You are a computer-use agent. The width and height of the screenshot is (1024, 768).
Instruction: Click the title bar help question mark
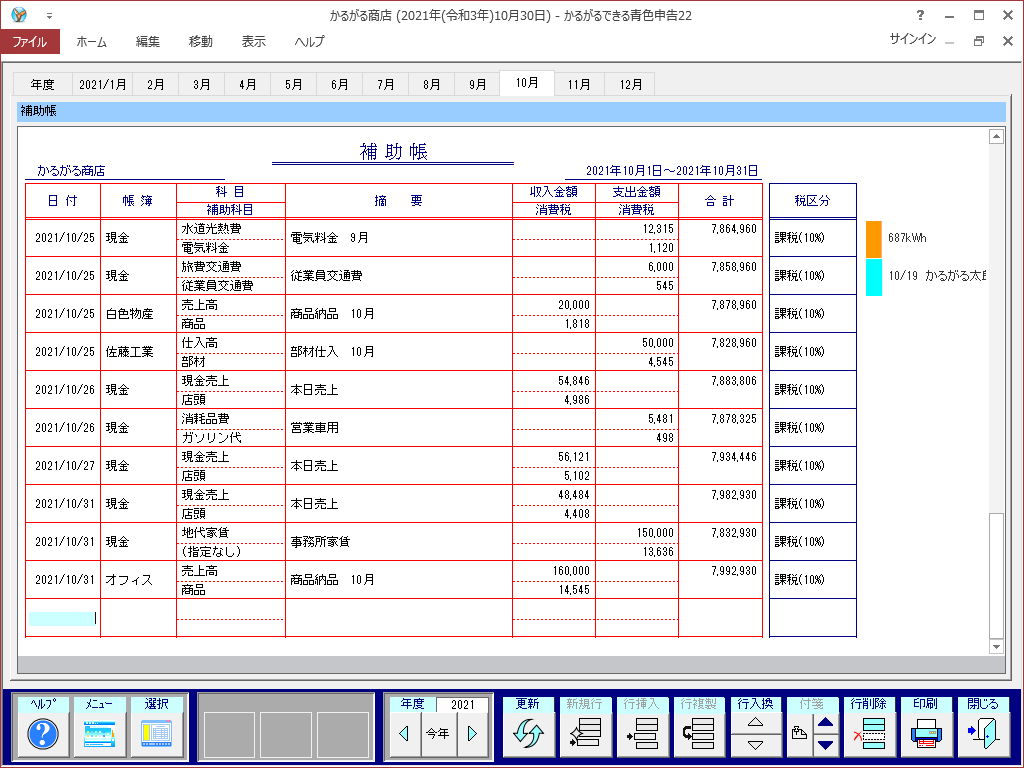point(920,15)
